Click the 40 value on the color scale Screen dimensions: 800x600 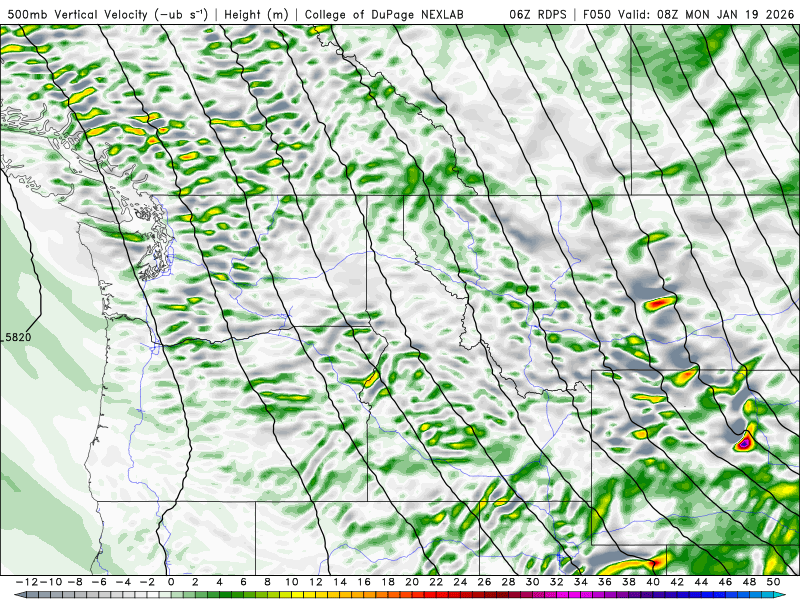coord(653,582)
